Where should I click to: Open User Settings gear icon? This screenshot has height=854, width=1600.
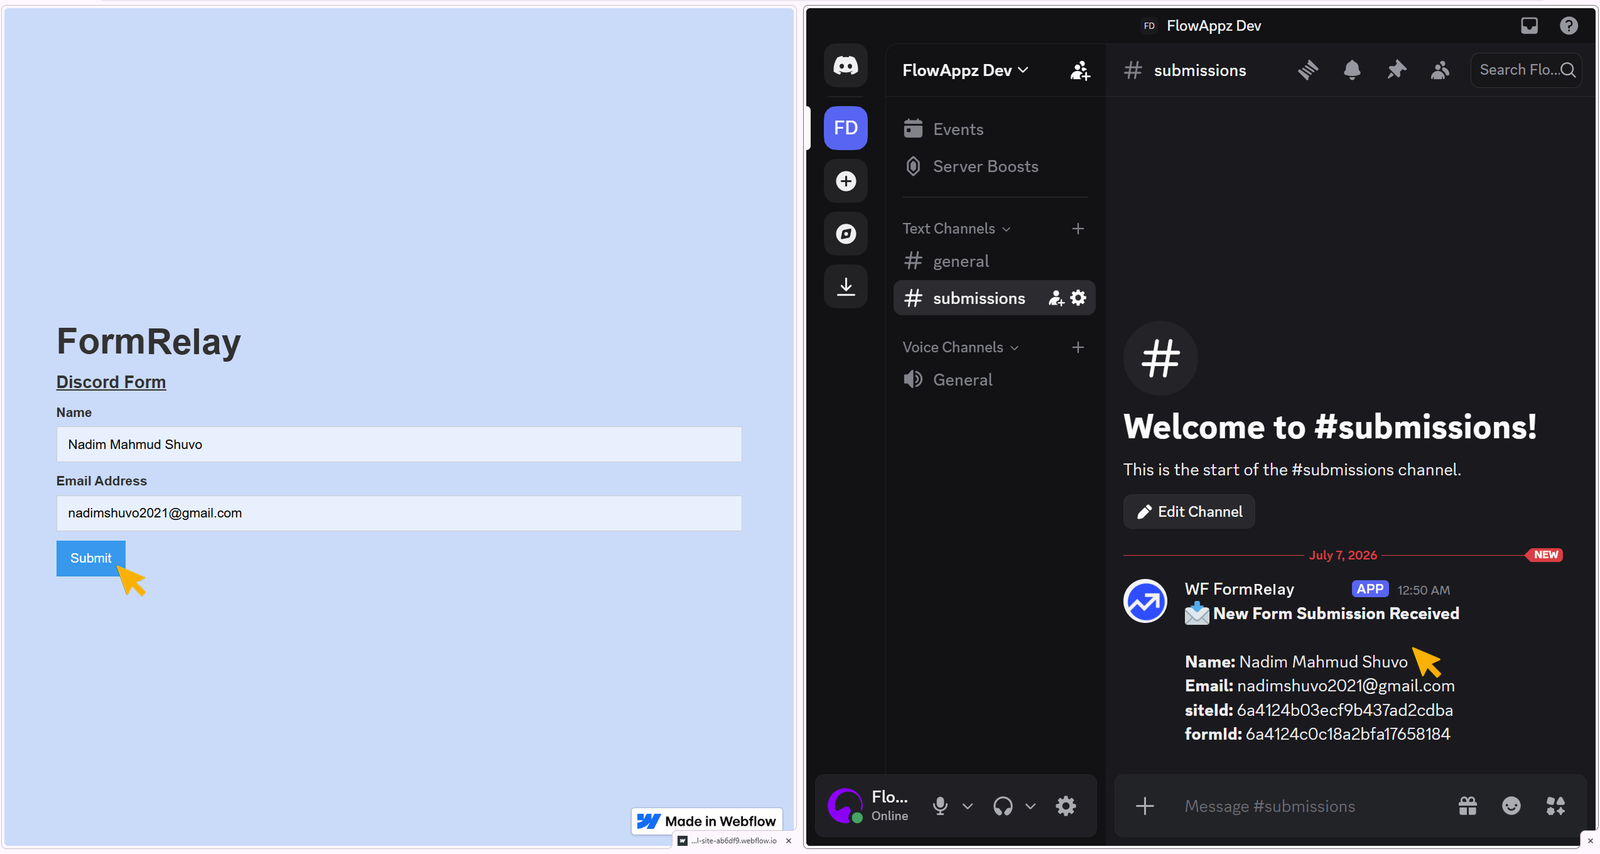(1066, 806)
